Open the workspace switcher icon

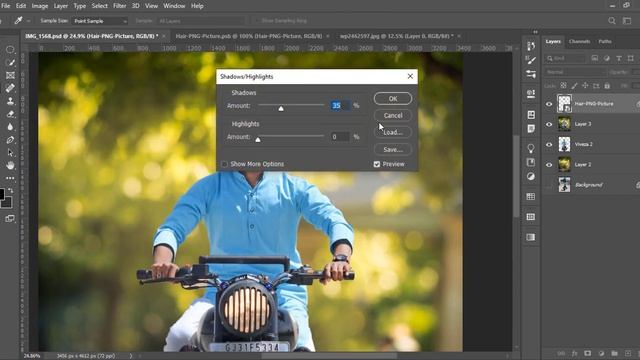click(x=627, y=20)
